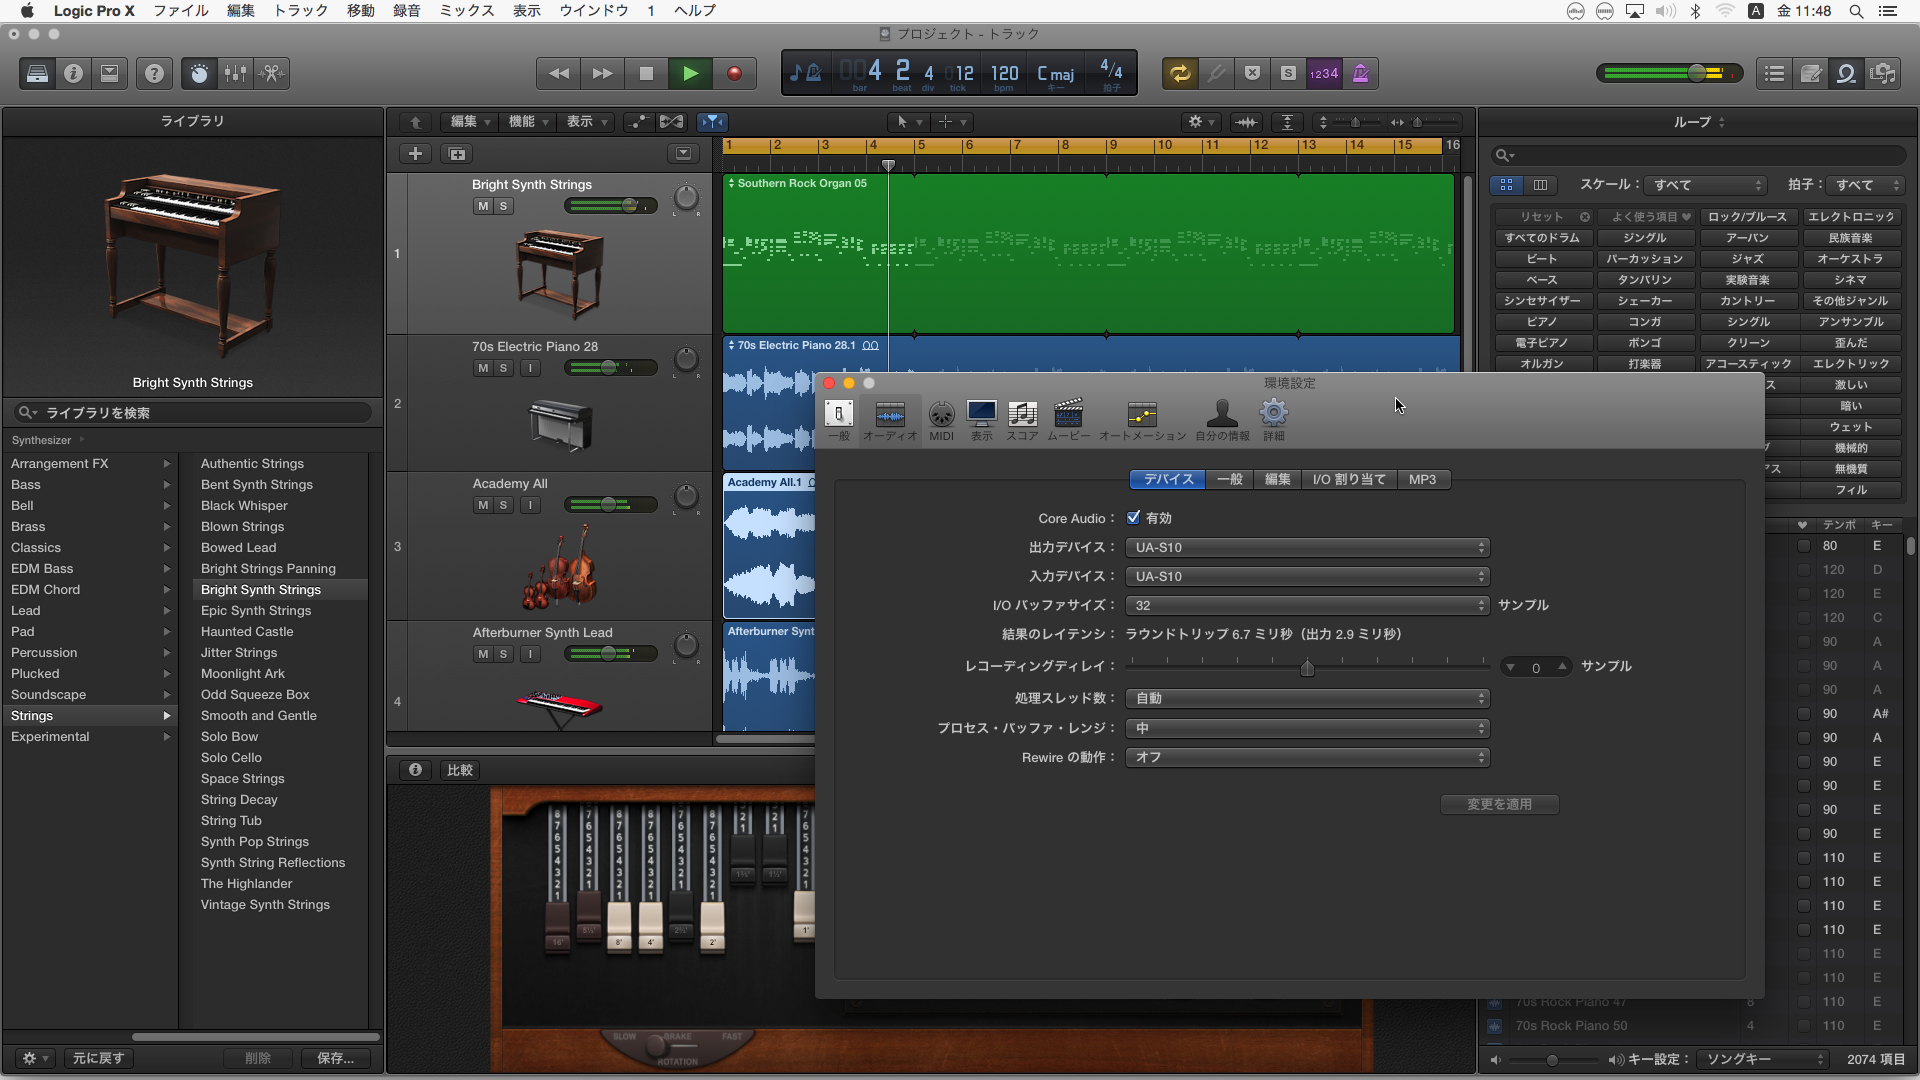Open key setting ソングキー dropdown
Viewport: 1920px width, 1080px height.
click(1763, 1059)
